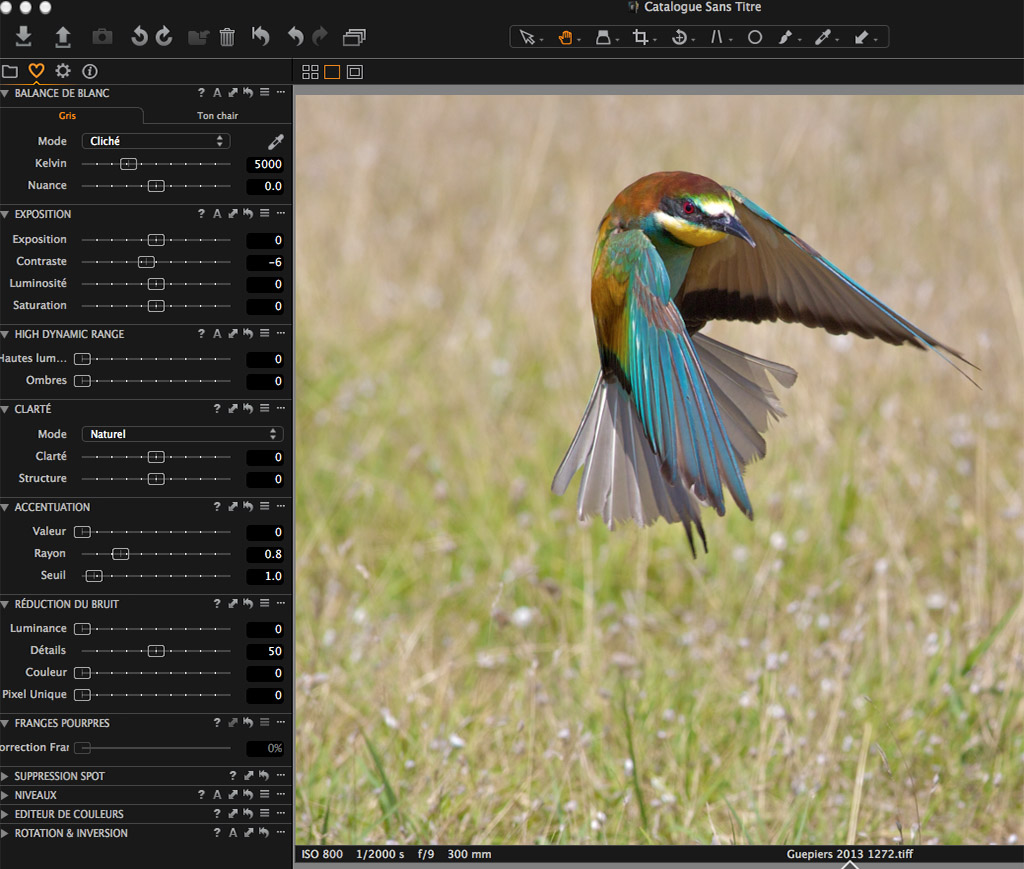
Task: Select the white balance eyedropper in toolbar
Action: [822, 37]
